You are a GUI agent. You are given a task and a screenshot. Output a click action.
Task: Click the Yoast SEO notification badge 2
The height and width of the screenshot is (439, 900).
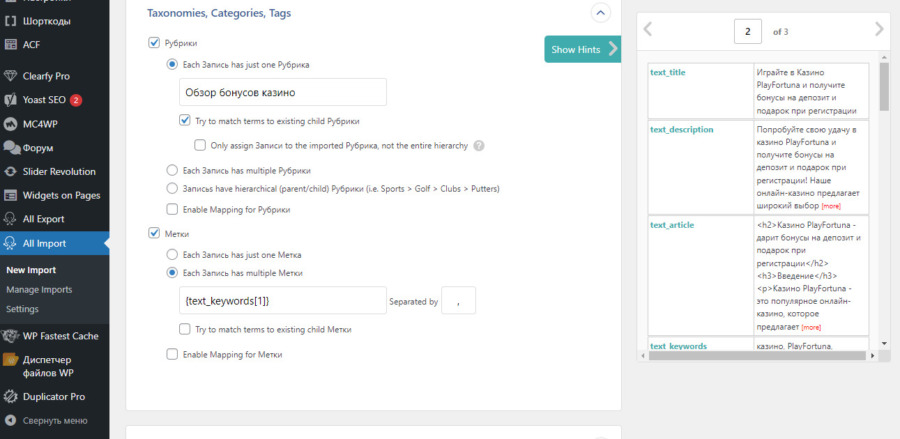76,100
